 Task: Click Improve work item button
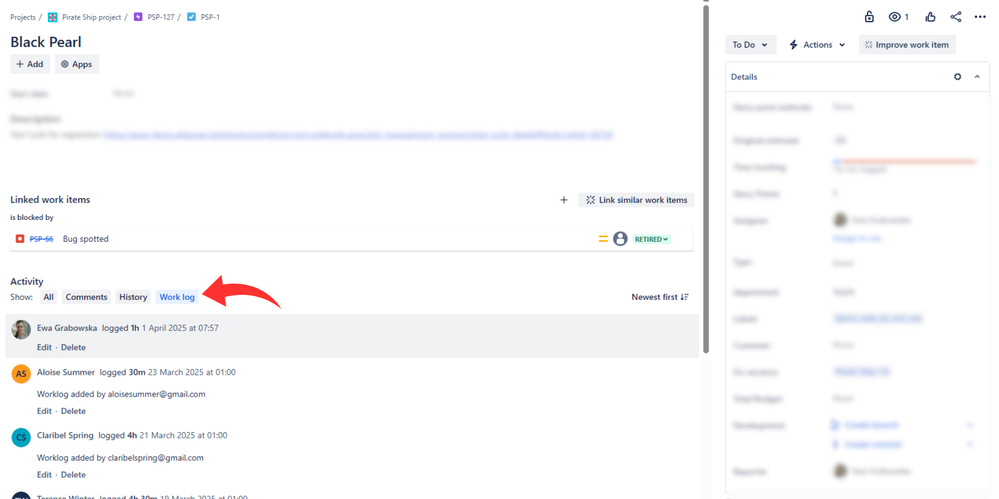(x=907, y=45)
